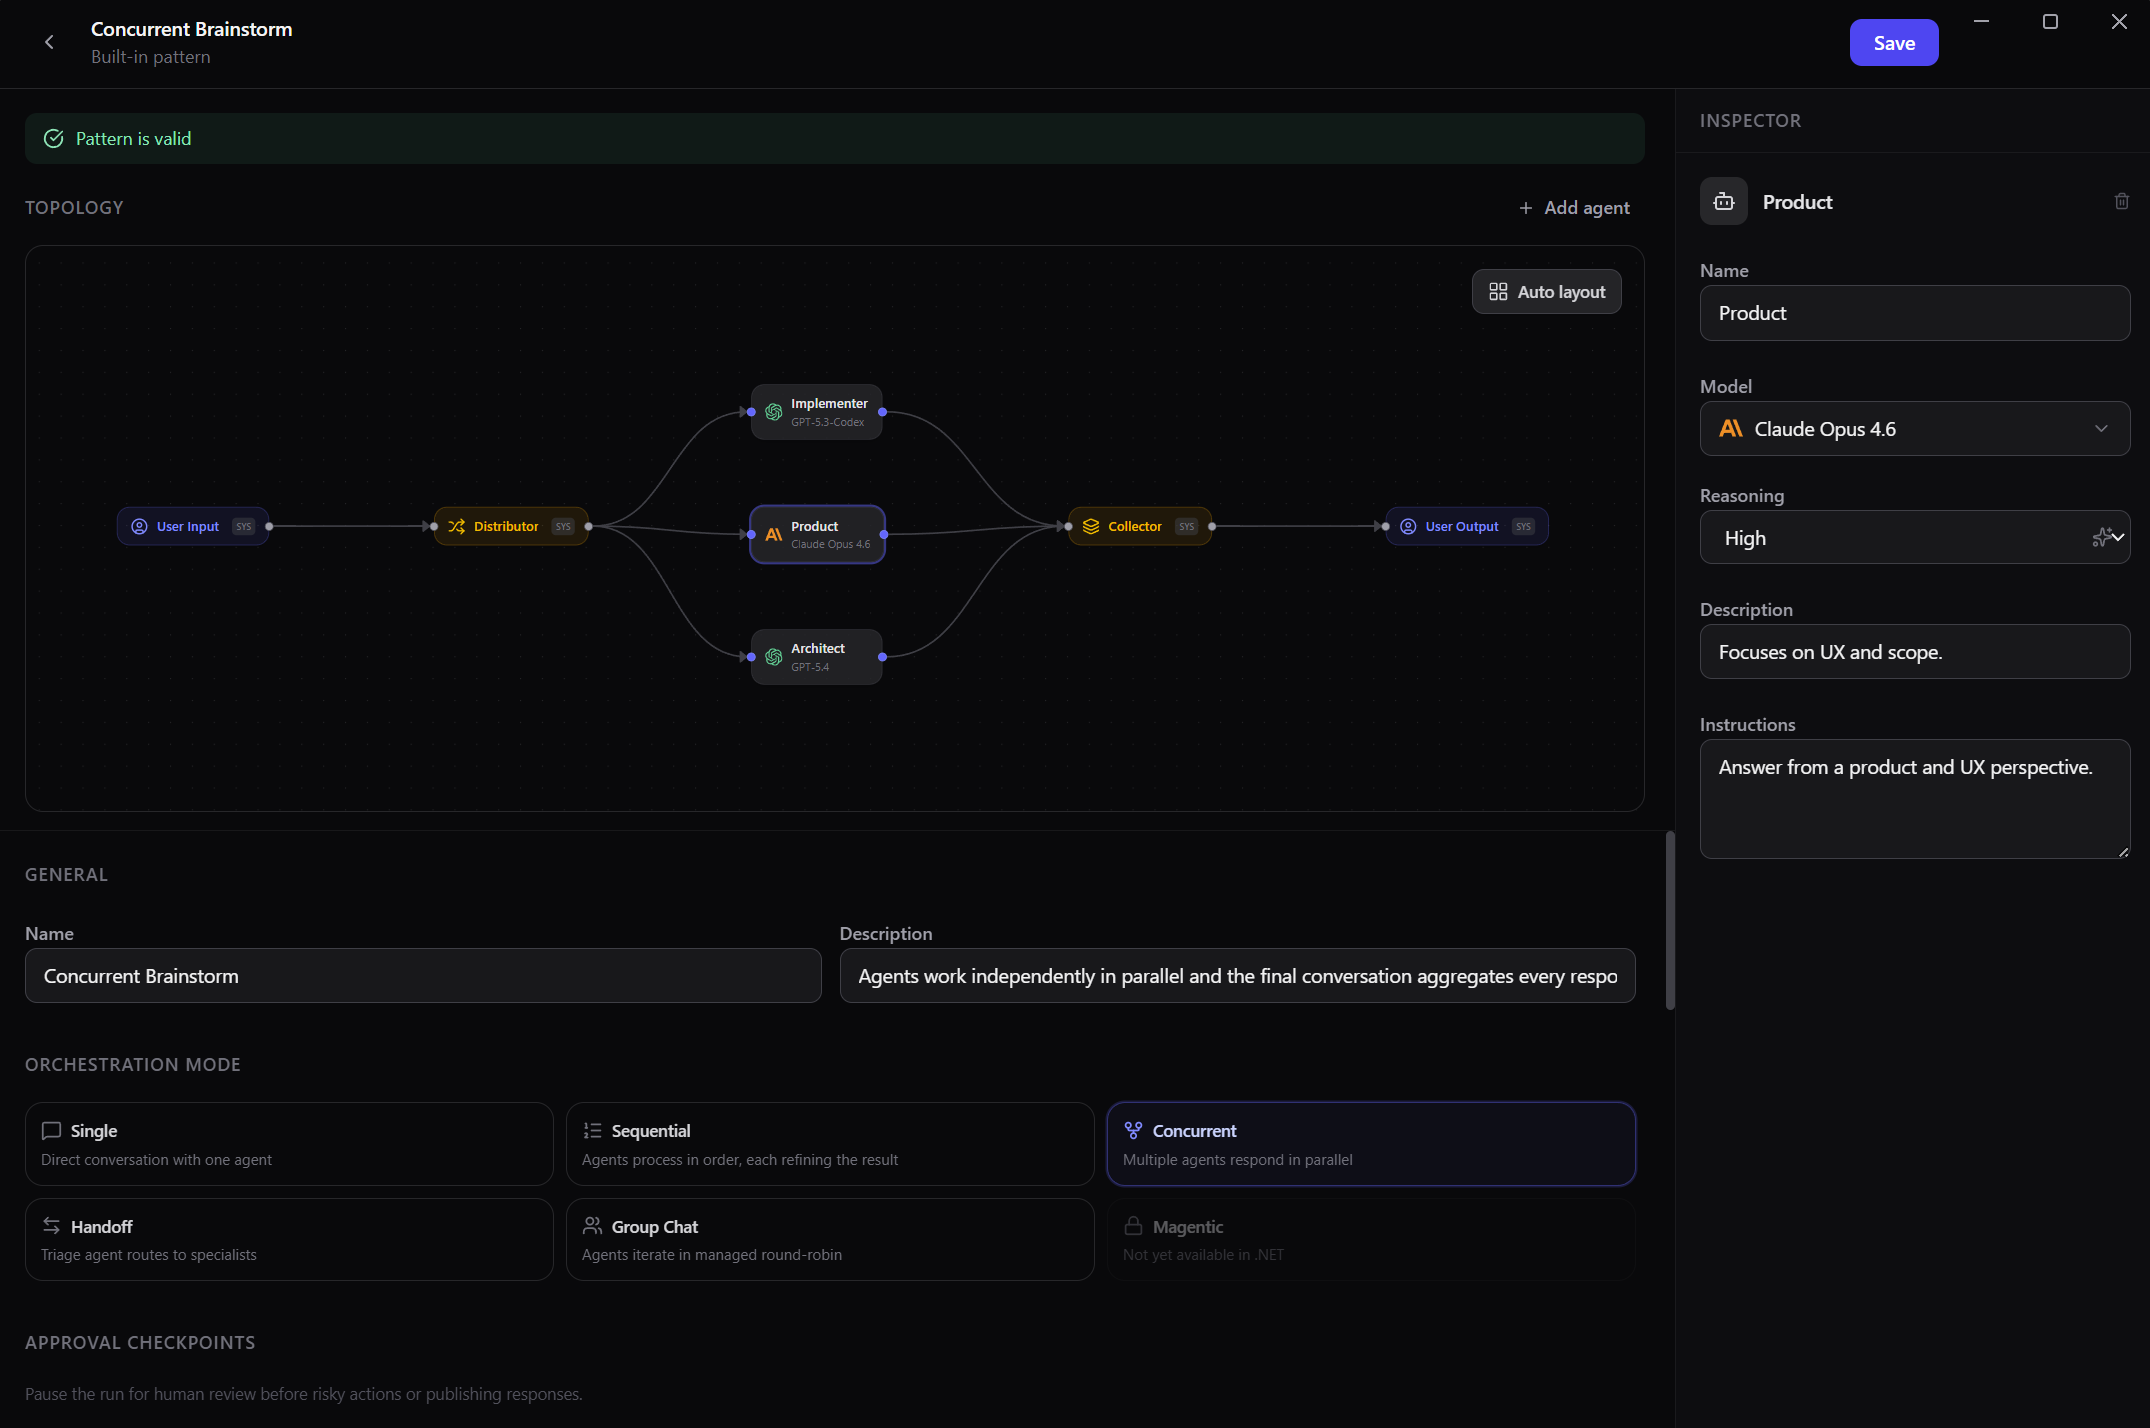
Task: Click the User Output person icon
Action: click(x=1409, y=526)
